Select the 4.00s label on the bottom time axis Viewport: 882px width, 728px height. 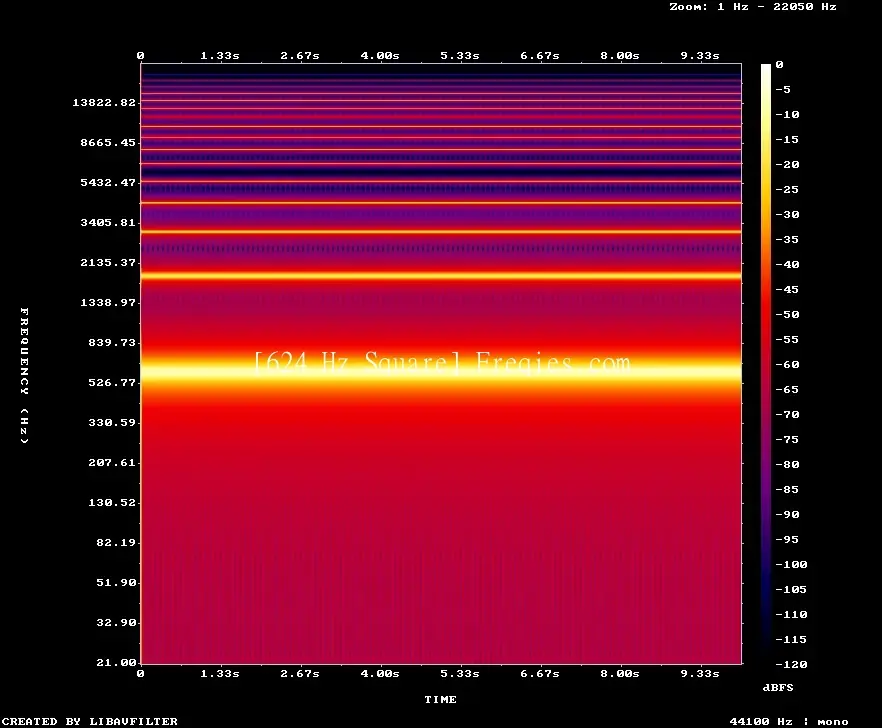coord(380,673)
